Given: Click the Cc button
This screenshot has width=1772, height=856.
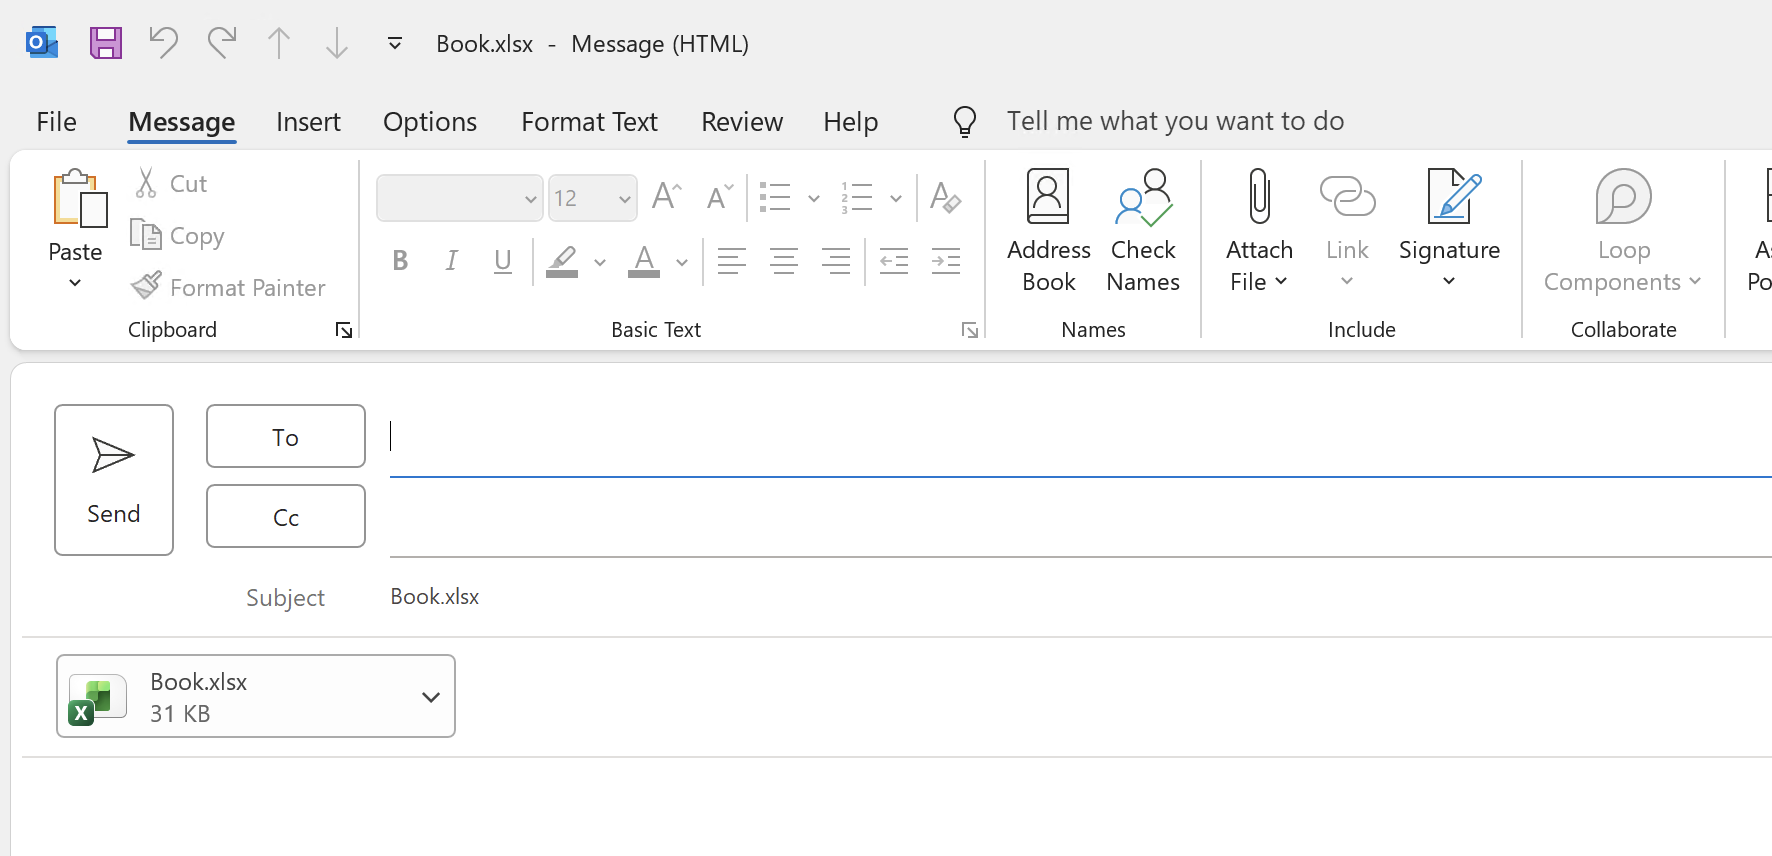Looking at the screenshot, I should tap(286, 516).
